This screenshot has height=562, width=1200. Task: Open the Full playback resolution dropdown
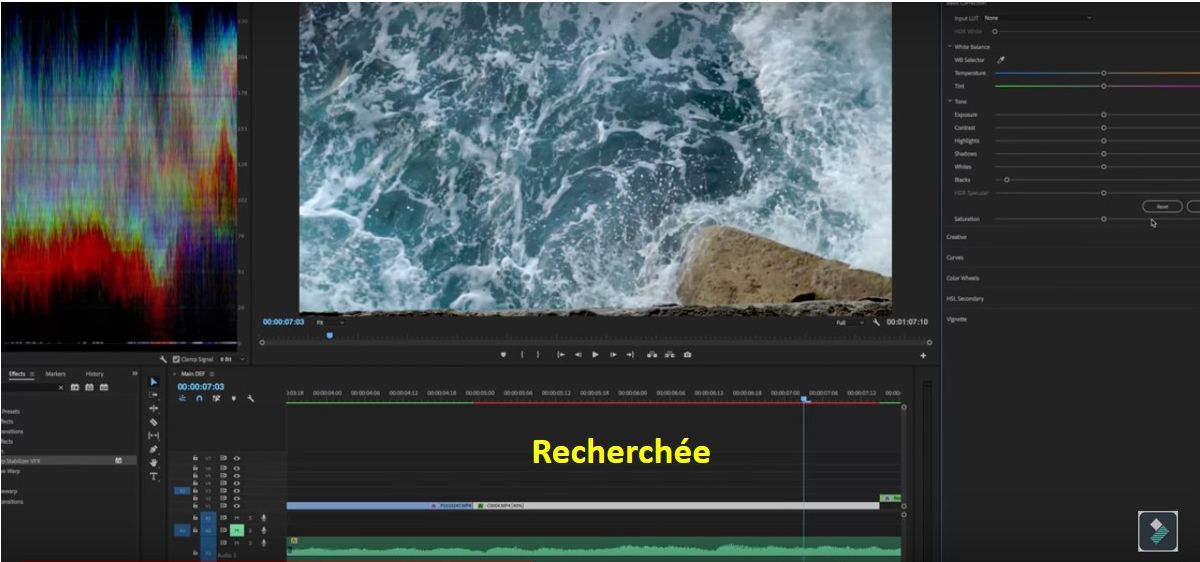(x=848, y=322)
